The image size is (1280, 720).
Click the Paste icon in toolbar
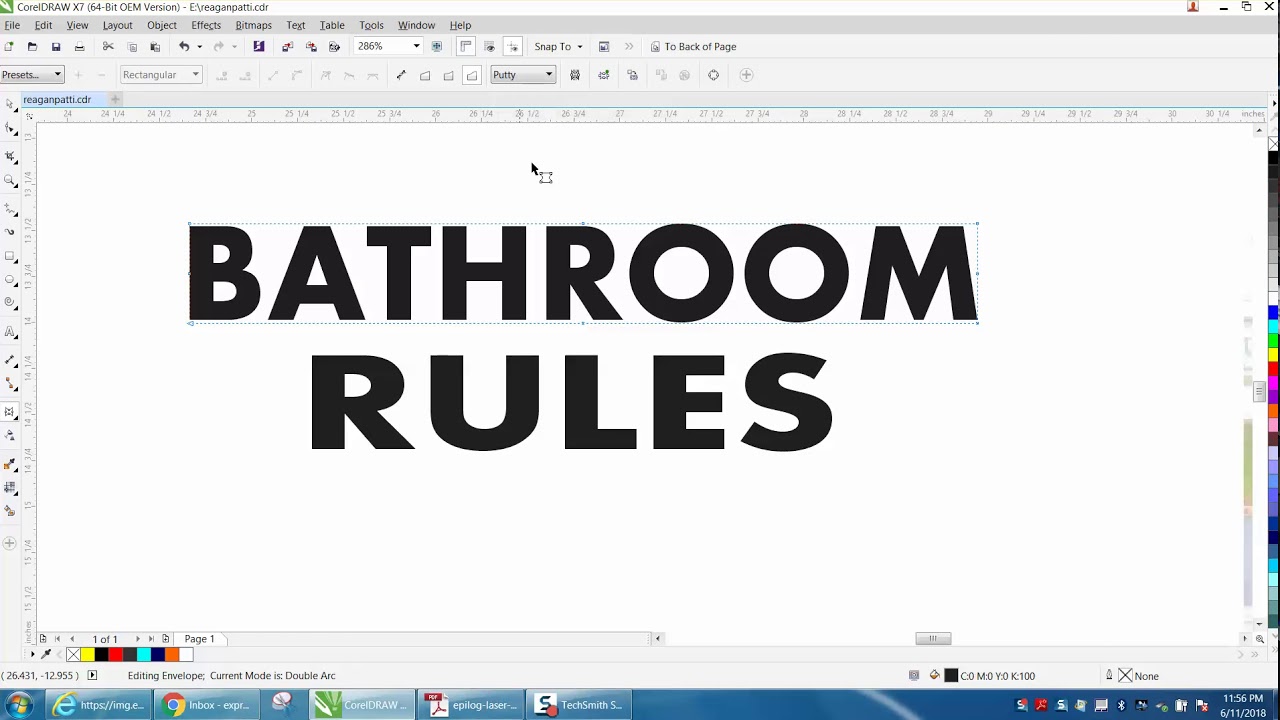coord(155,47)
